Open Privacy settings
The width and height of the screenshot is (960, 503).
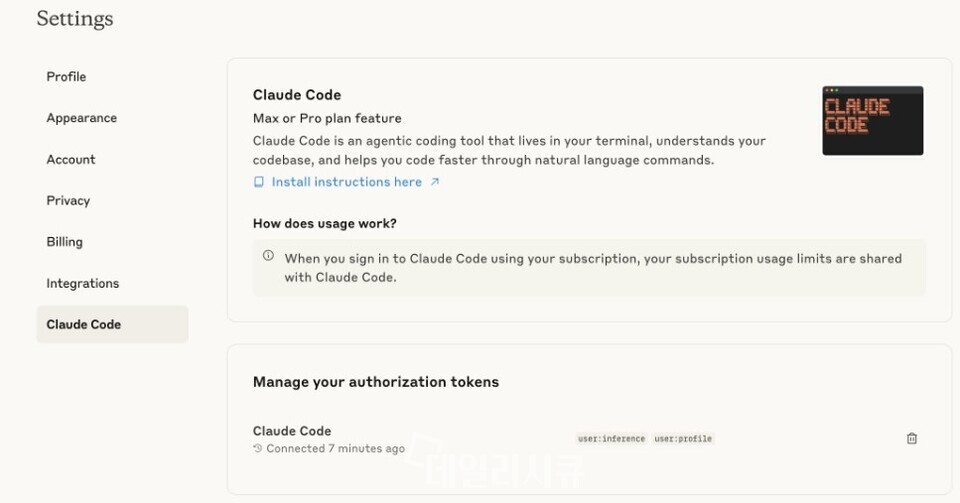(x=68, y=201)
